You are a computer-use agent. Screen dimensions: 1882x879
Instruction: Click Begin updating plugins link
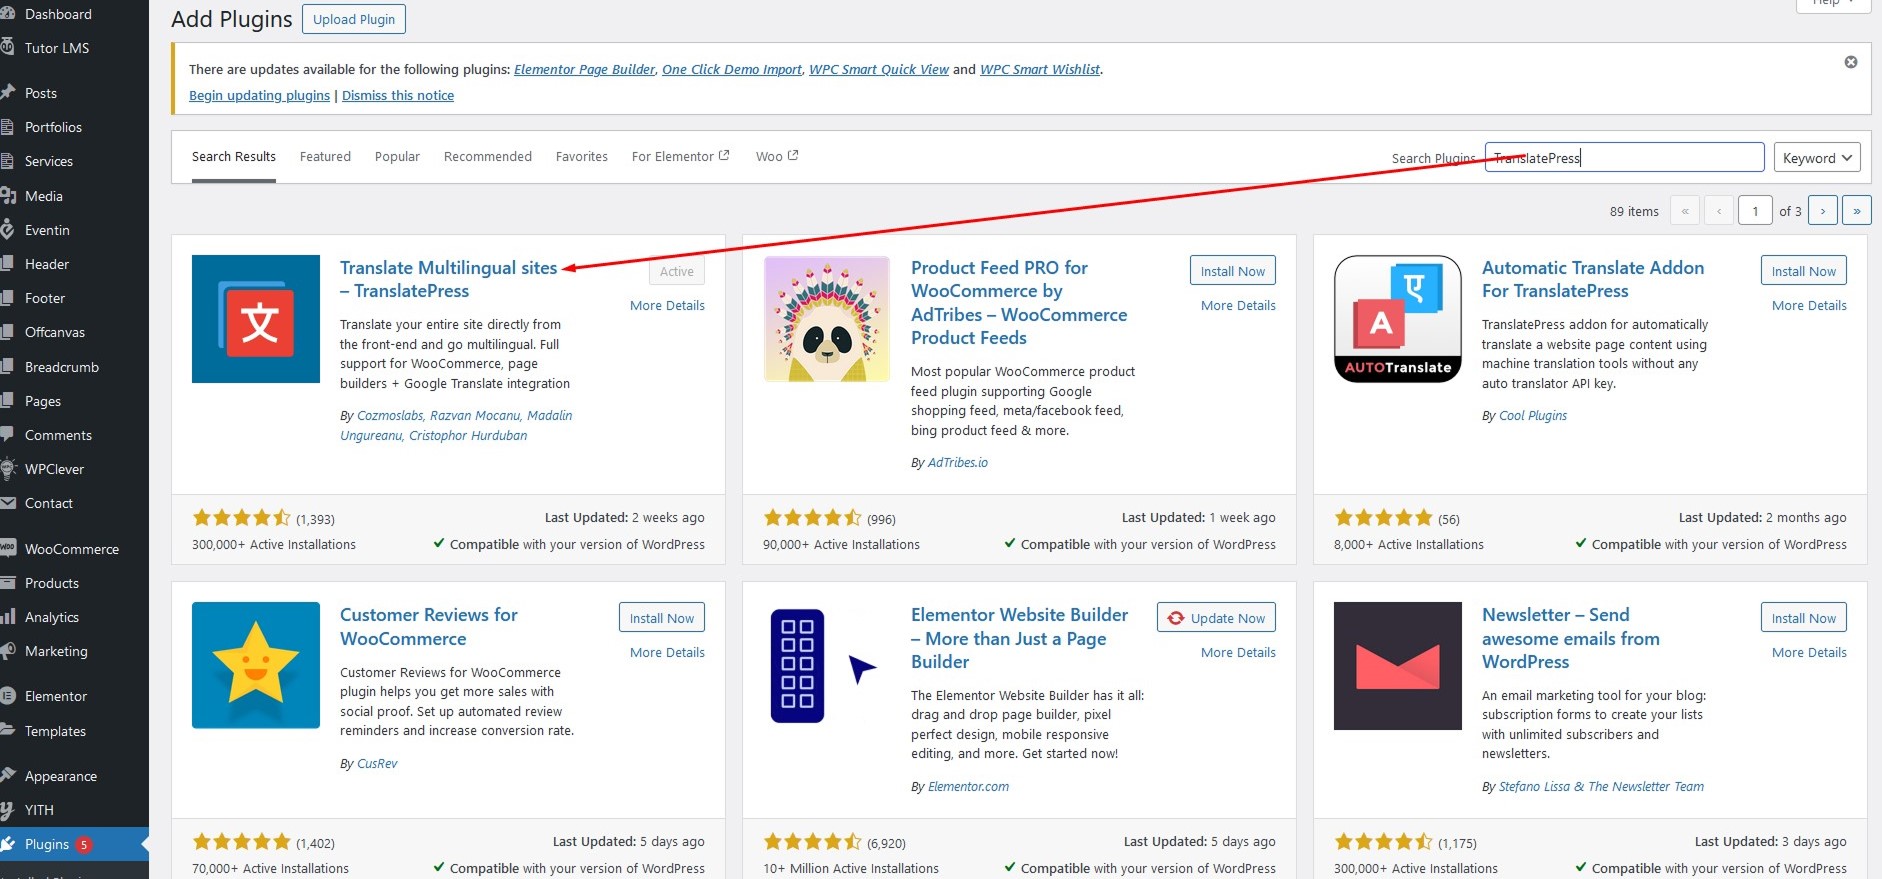tap(259, 95)
